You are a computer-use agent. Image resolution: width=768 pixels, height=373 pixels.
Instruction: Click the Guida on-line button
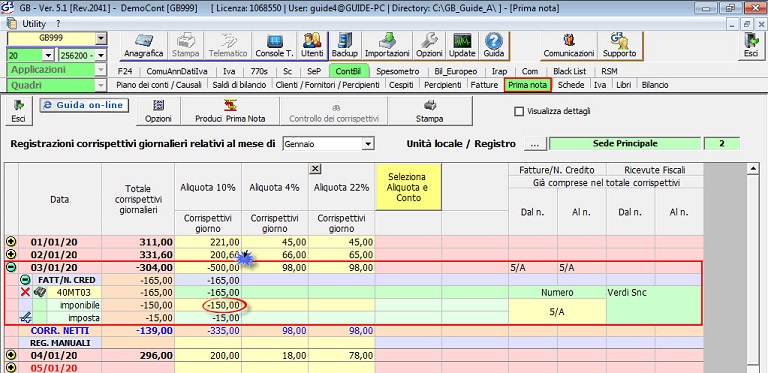84,105
